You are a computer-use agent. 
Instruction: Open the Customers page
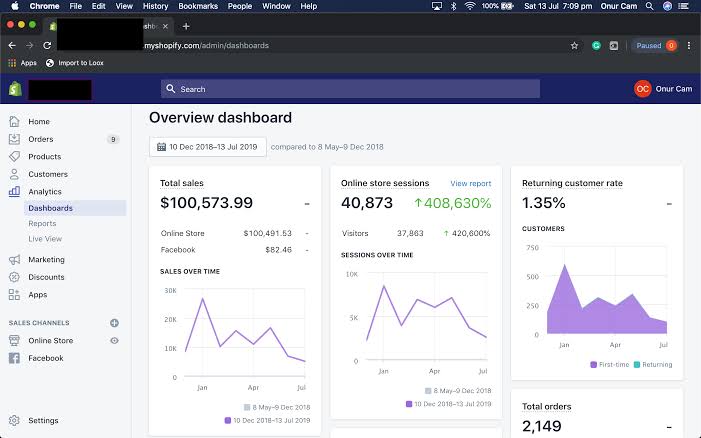click(x=48, y=174)
